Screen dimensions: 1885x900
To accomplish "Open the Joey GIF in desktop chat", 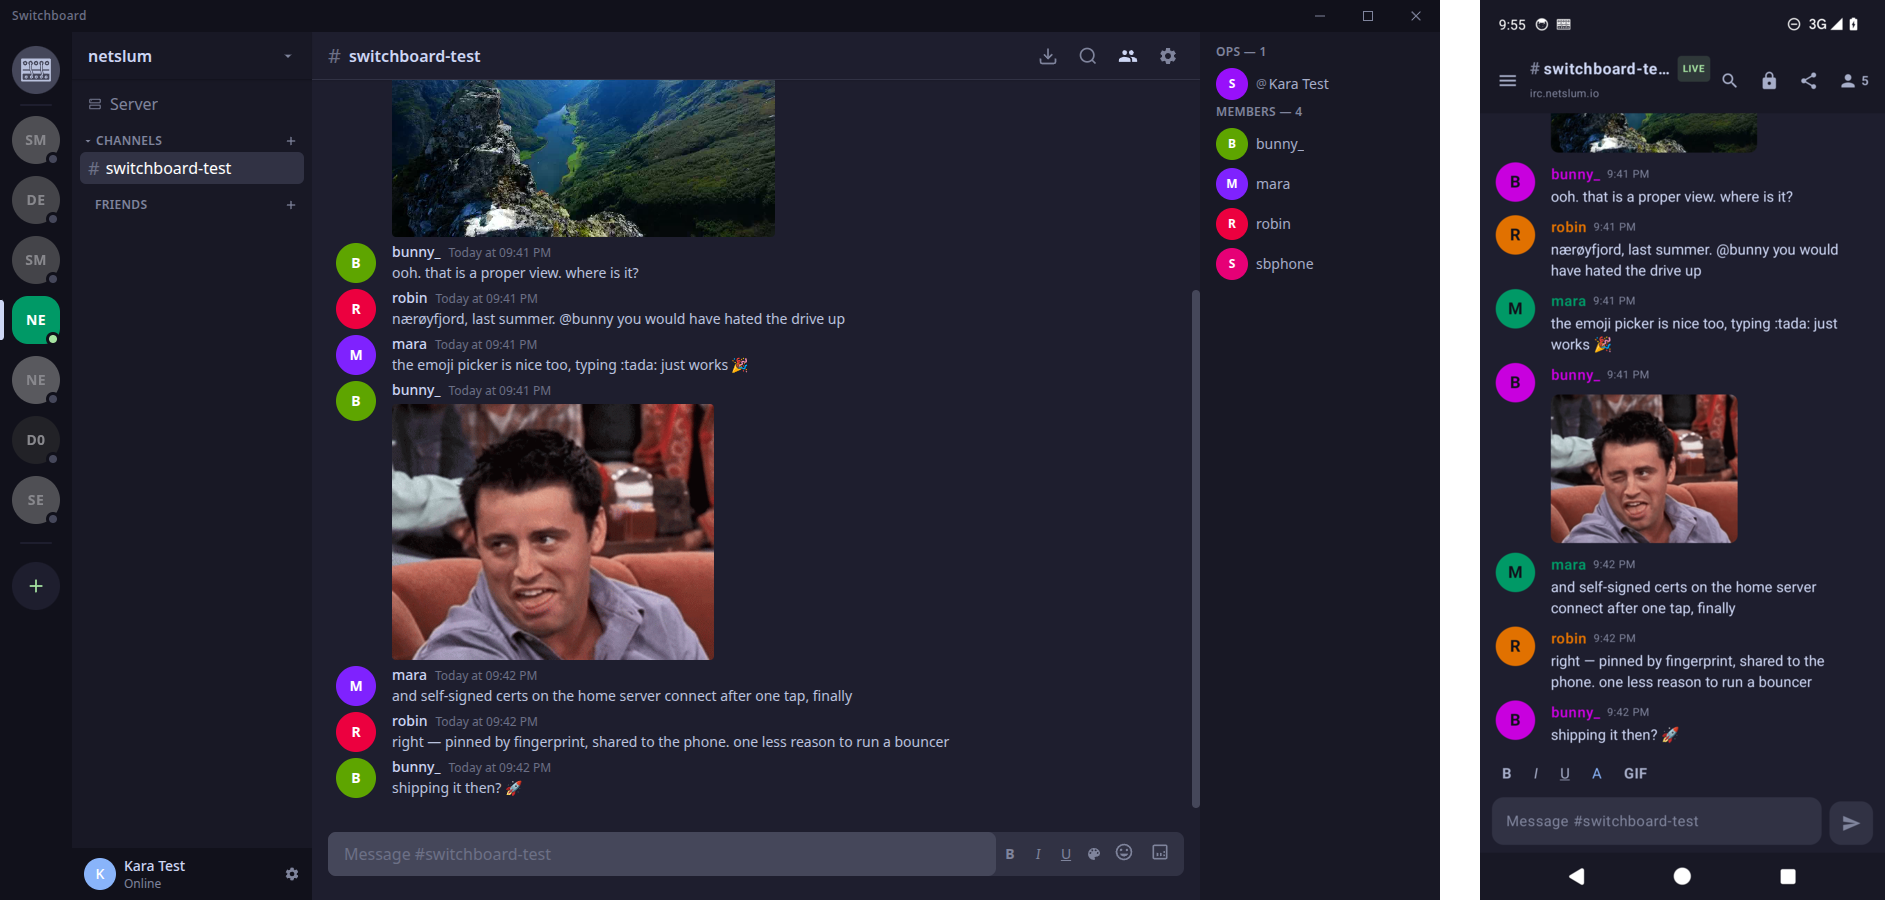I will pos(553,532).
